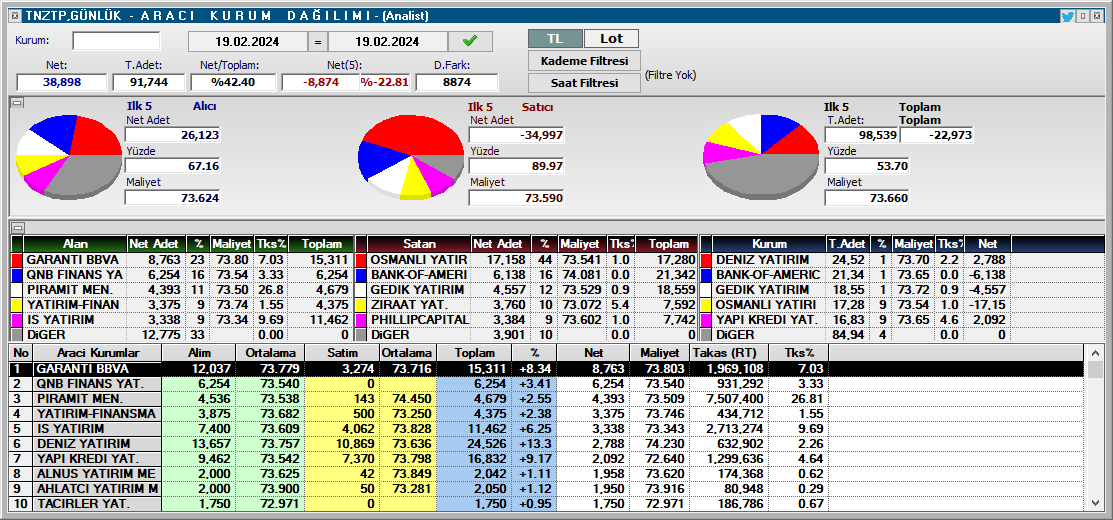Sort broker list by Takas (RT) header
Screen dimensions: 1113x520
tap(729, 353)
